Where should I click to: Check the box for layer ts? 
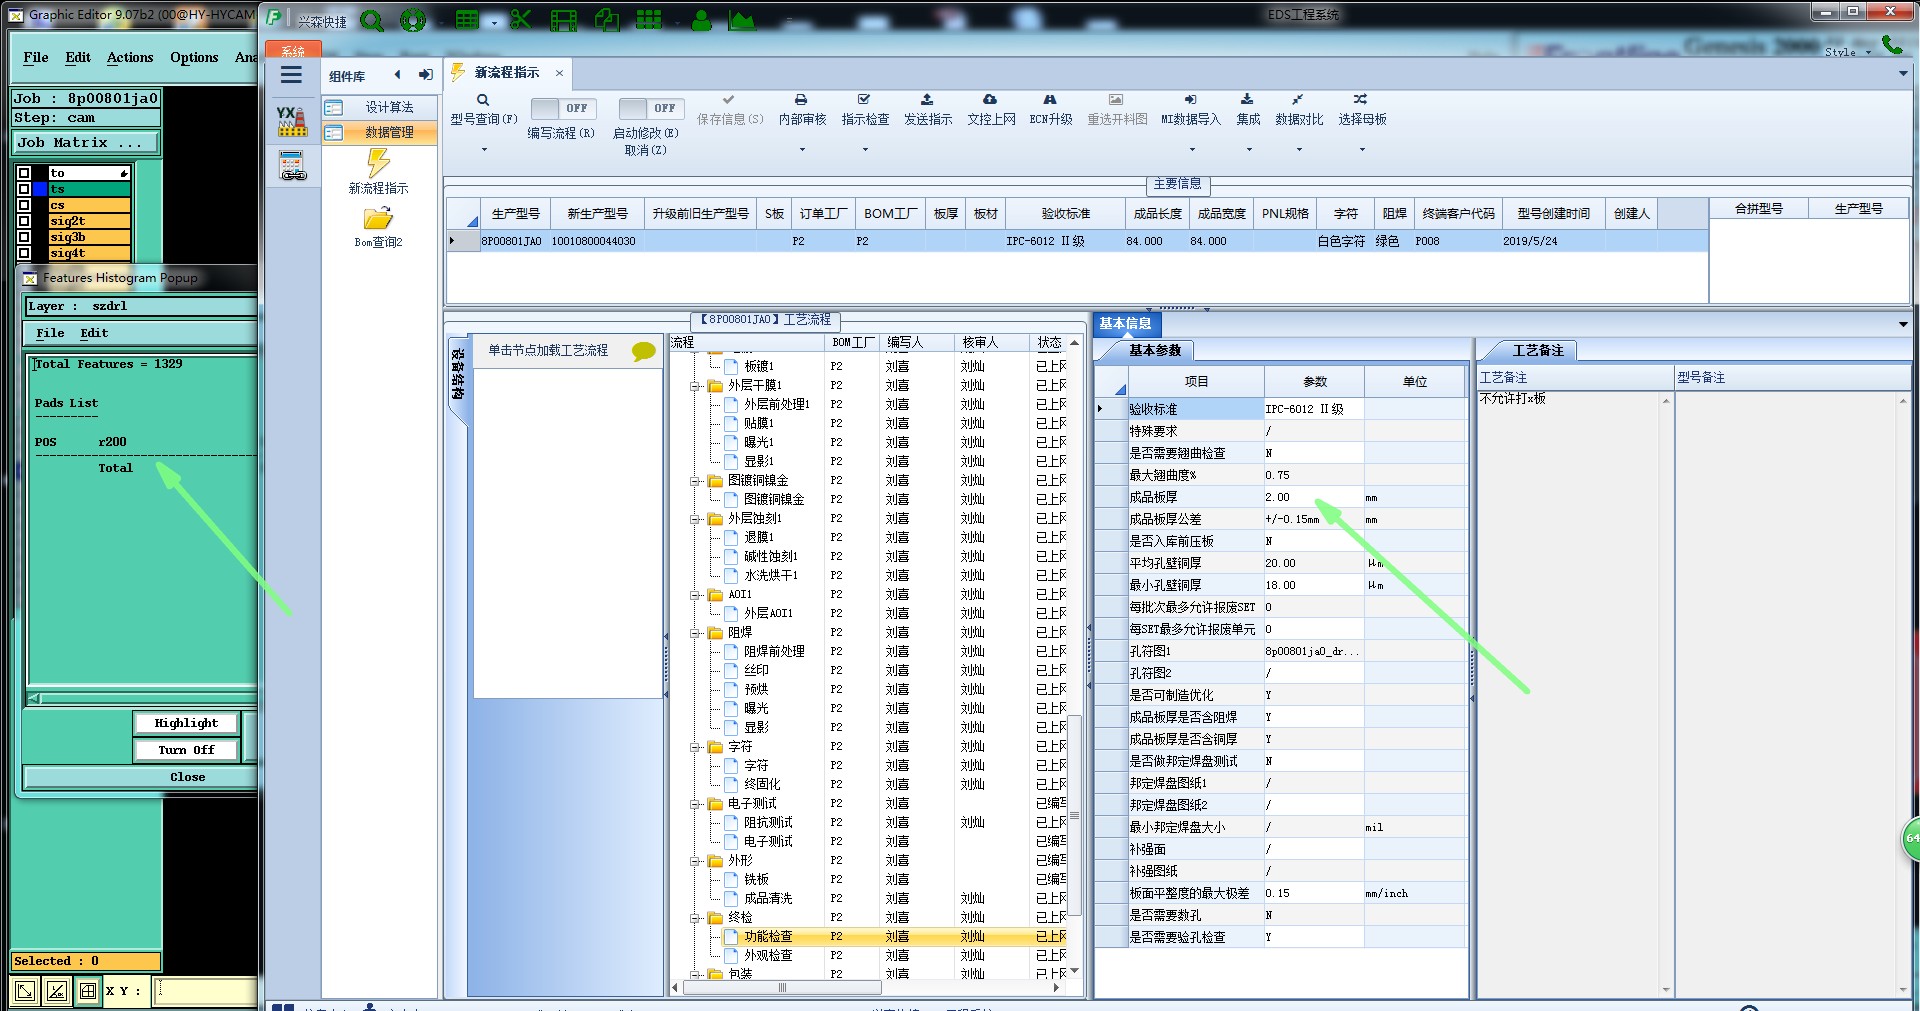24,189
